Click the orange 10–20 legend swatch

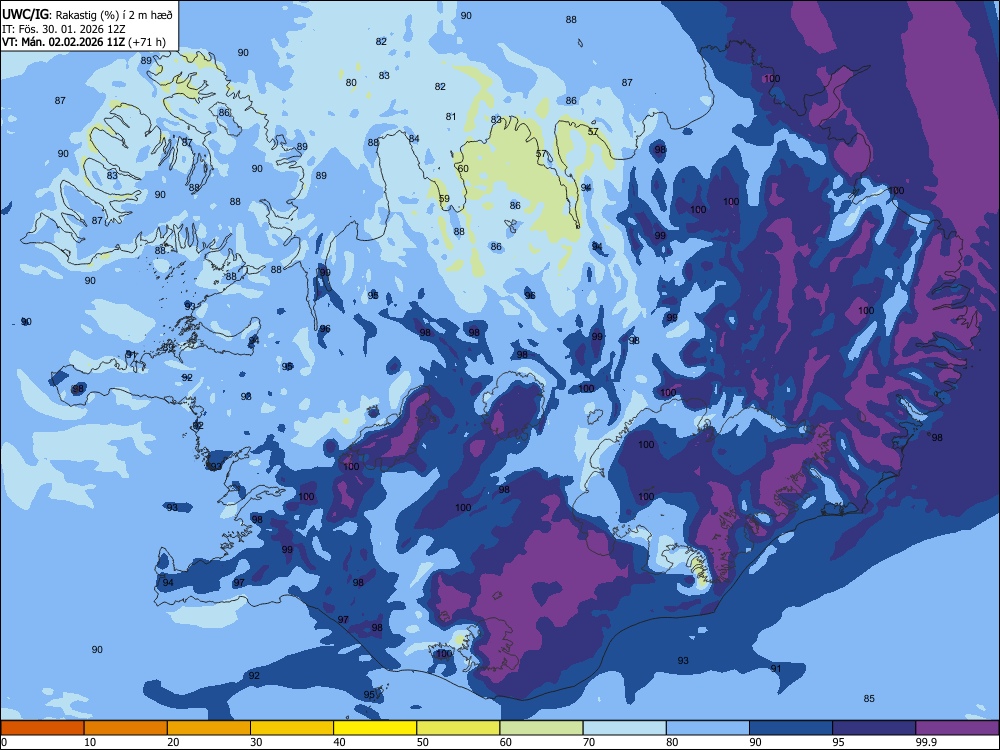point(126,728)
